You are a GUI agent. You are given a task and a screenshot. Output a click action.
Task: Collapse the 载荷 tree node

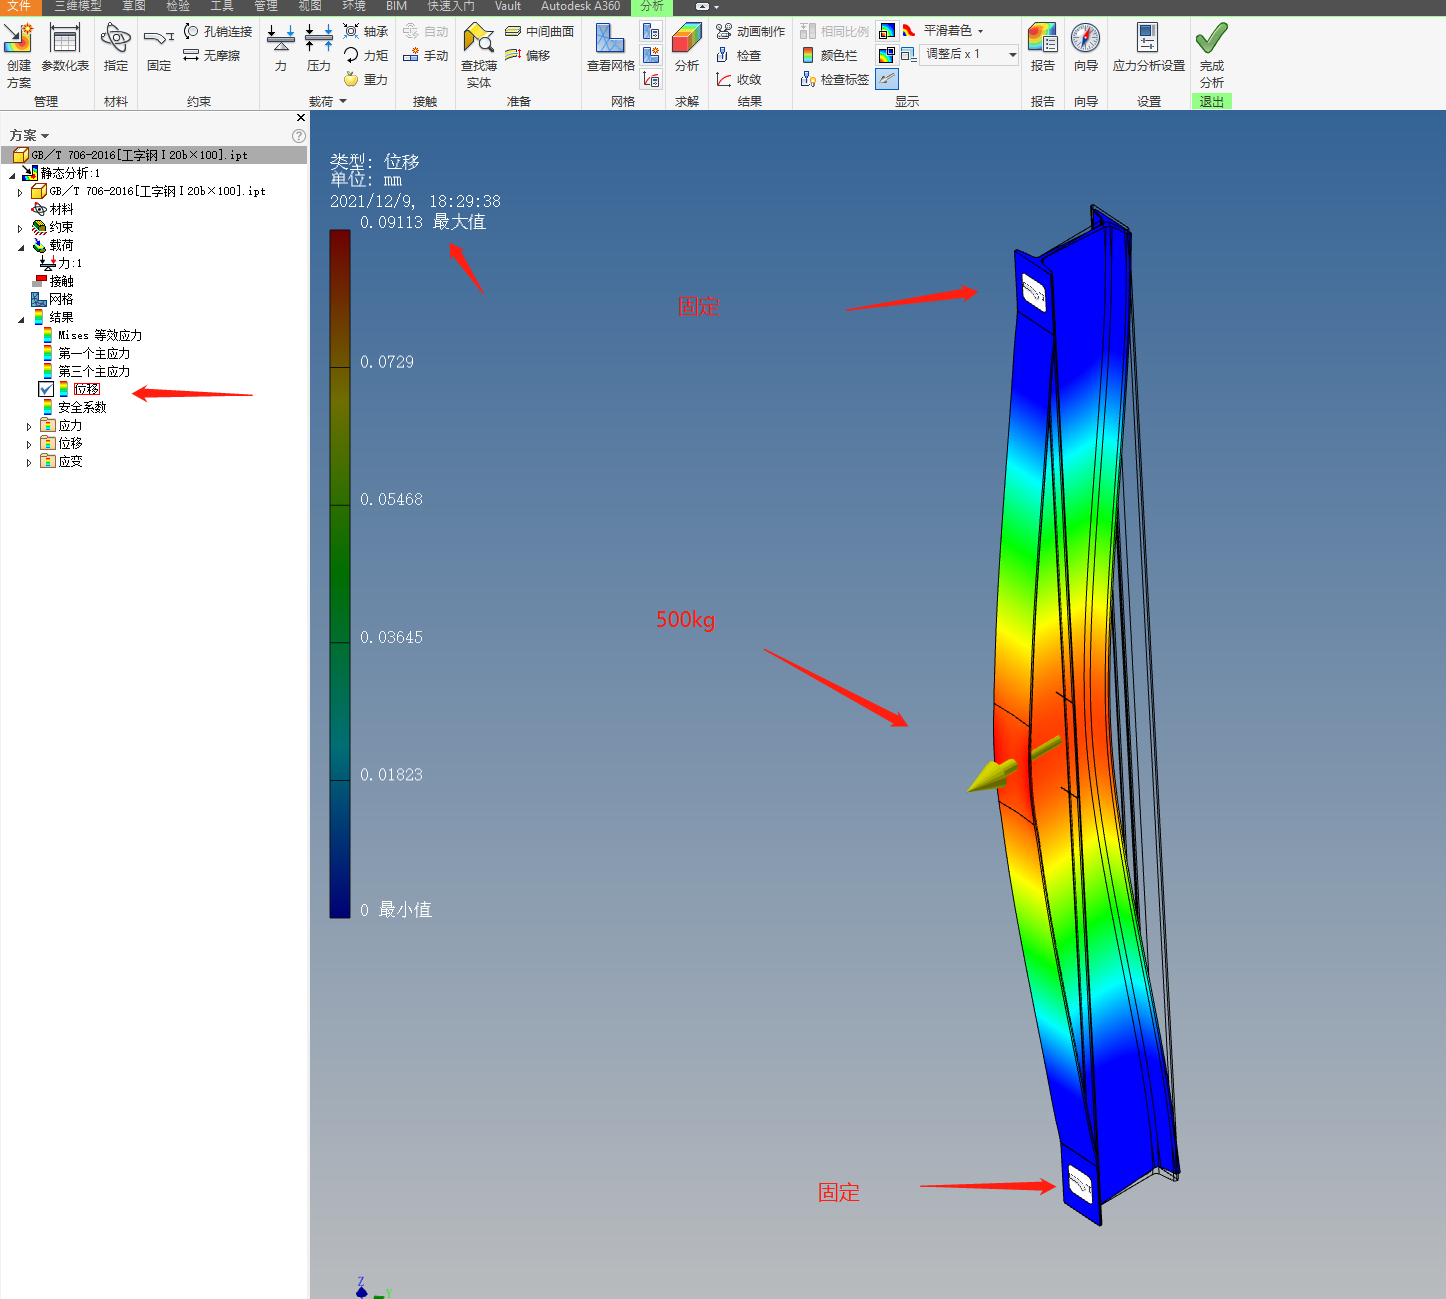point(20,246)
